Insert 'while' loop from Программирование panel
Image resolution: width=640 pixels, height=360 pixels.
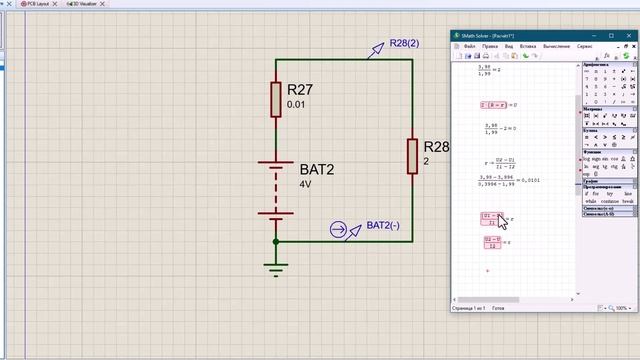591,201
